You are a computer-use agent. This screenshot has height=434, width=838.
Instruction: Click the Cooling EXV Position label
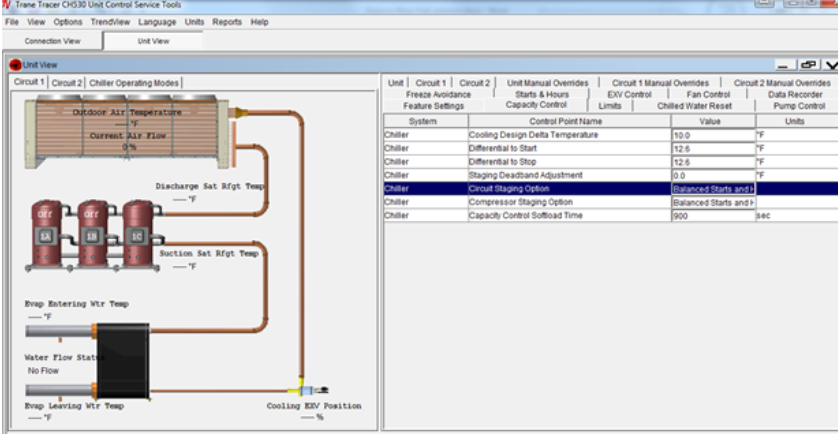(x=314, y=406)
